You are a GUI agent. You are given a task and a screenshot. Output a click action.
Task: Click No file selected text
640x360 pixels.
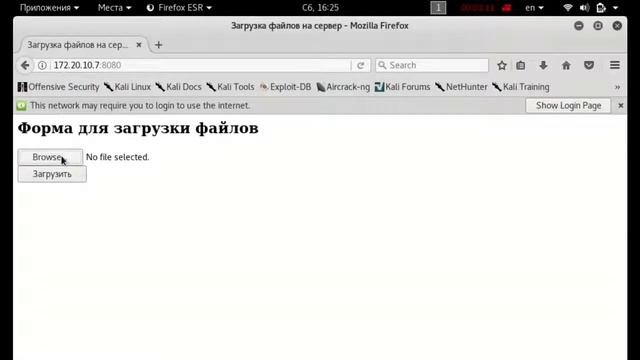tap(118, 157)
